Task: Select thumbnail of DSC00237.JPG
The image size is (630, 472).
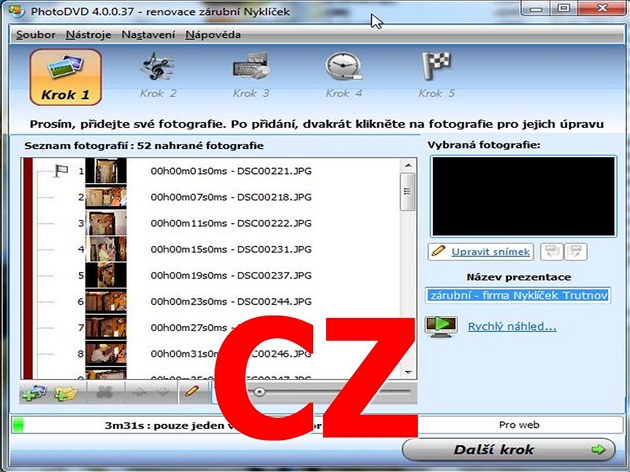Action: (x=106, y=276)
